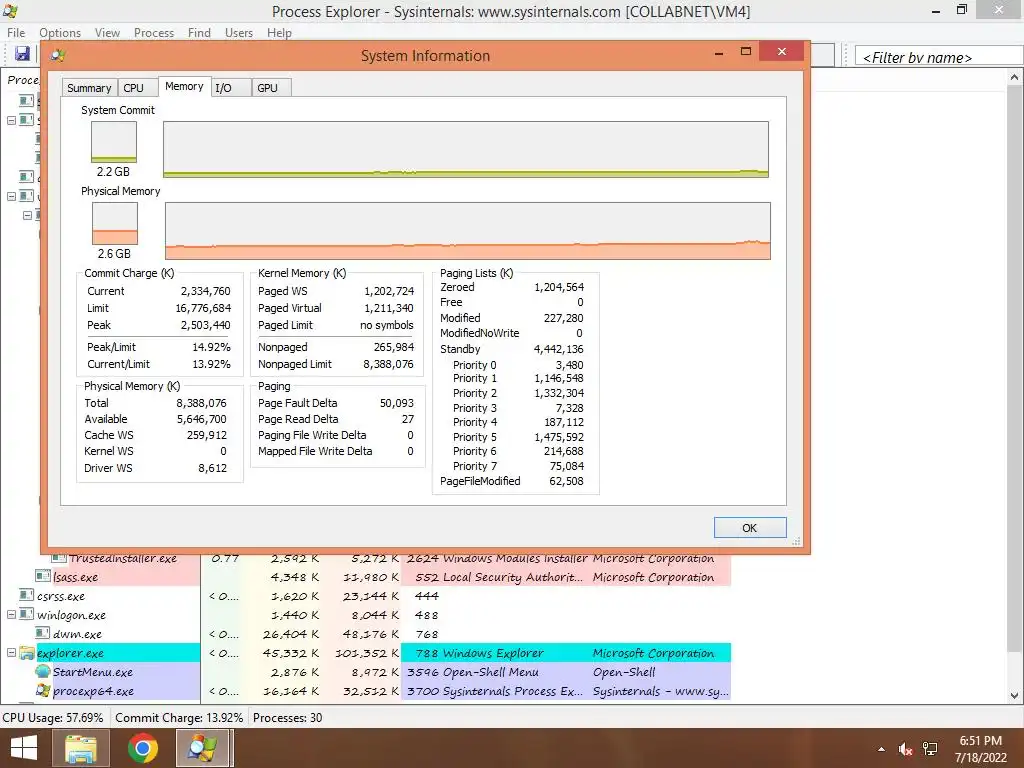Select the explorer.exe process row

click(x=366, y=652)
